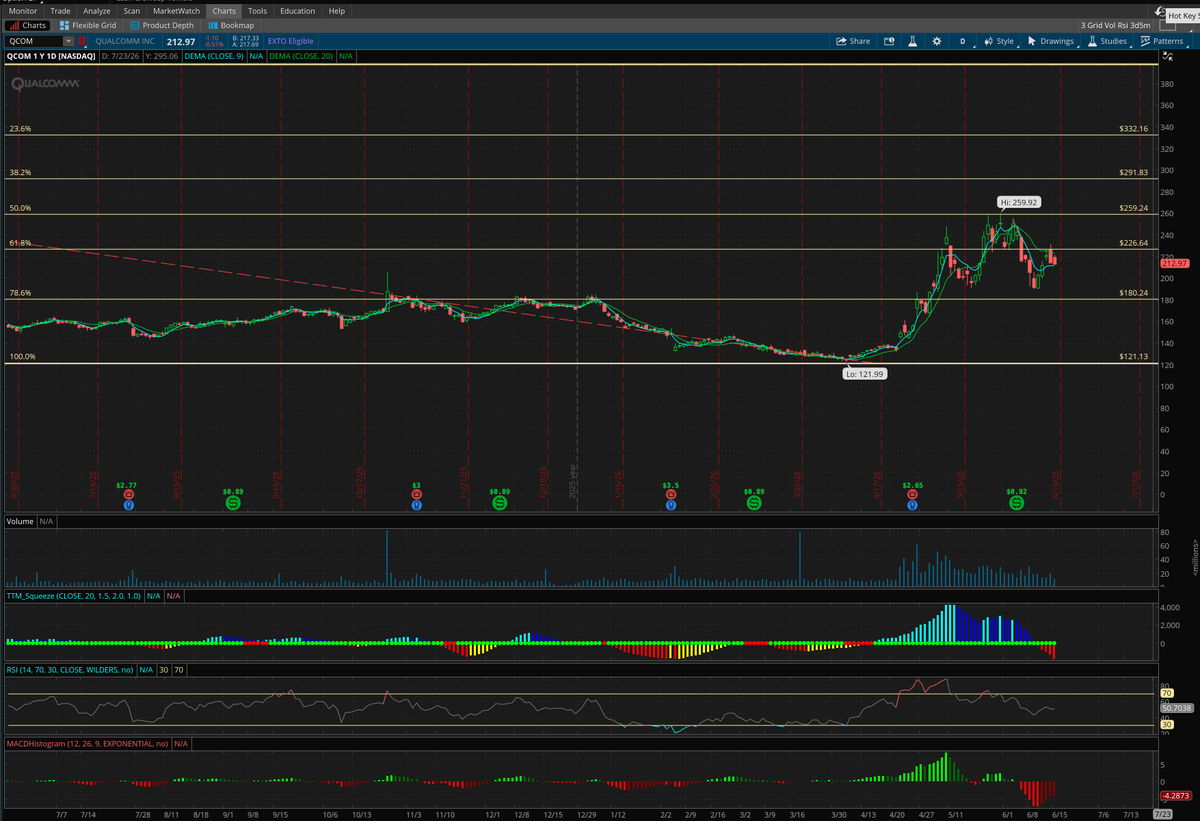Open the D timeframe dropdown
Screen dimensions: 1200x821
click(x=963, y=41)
